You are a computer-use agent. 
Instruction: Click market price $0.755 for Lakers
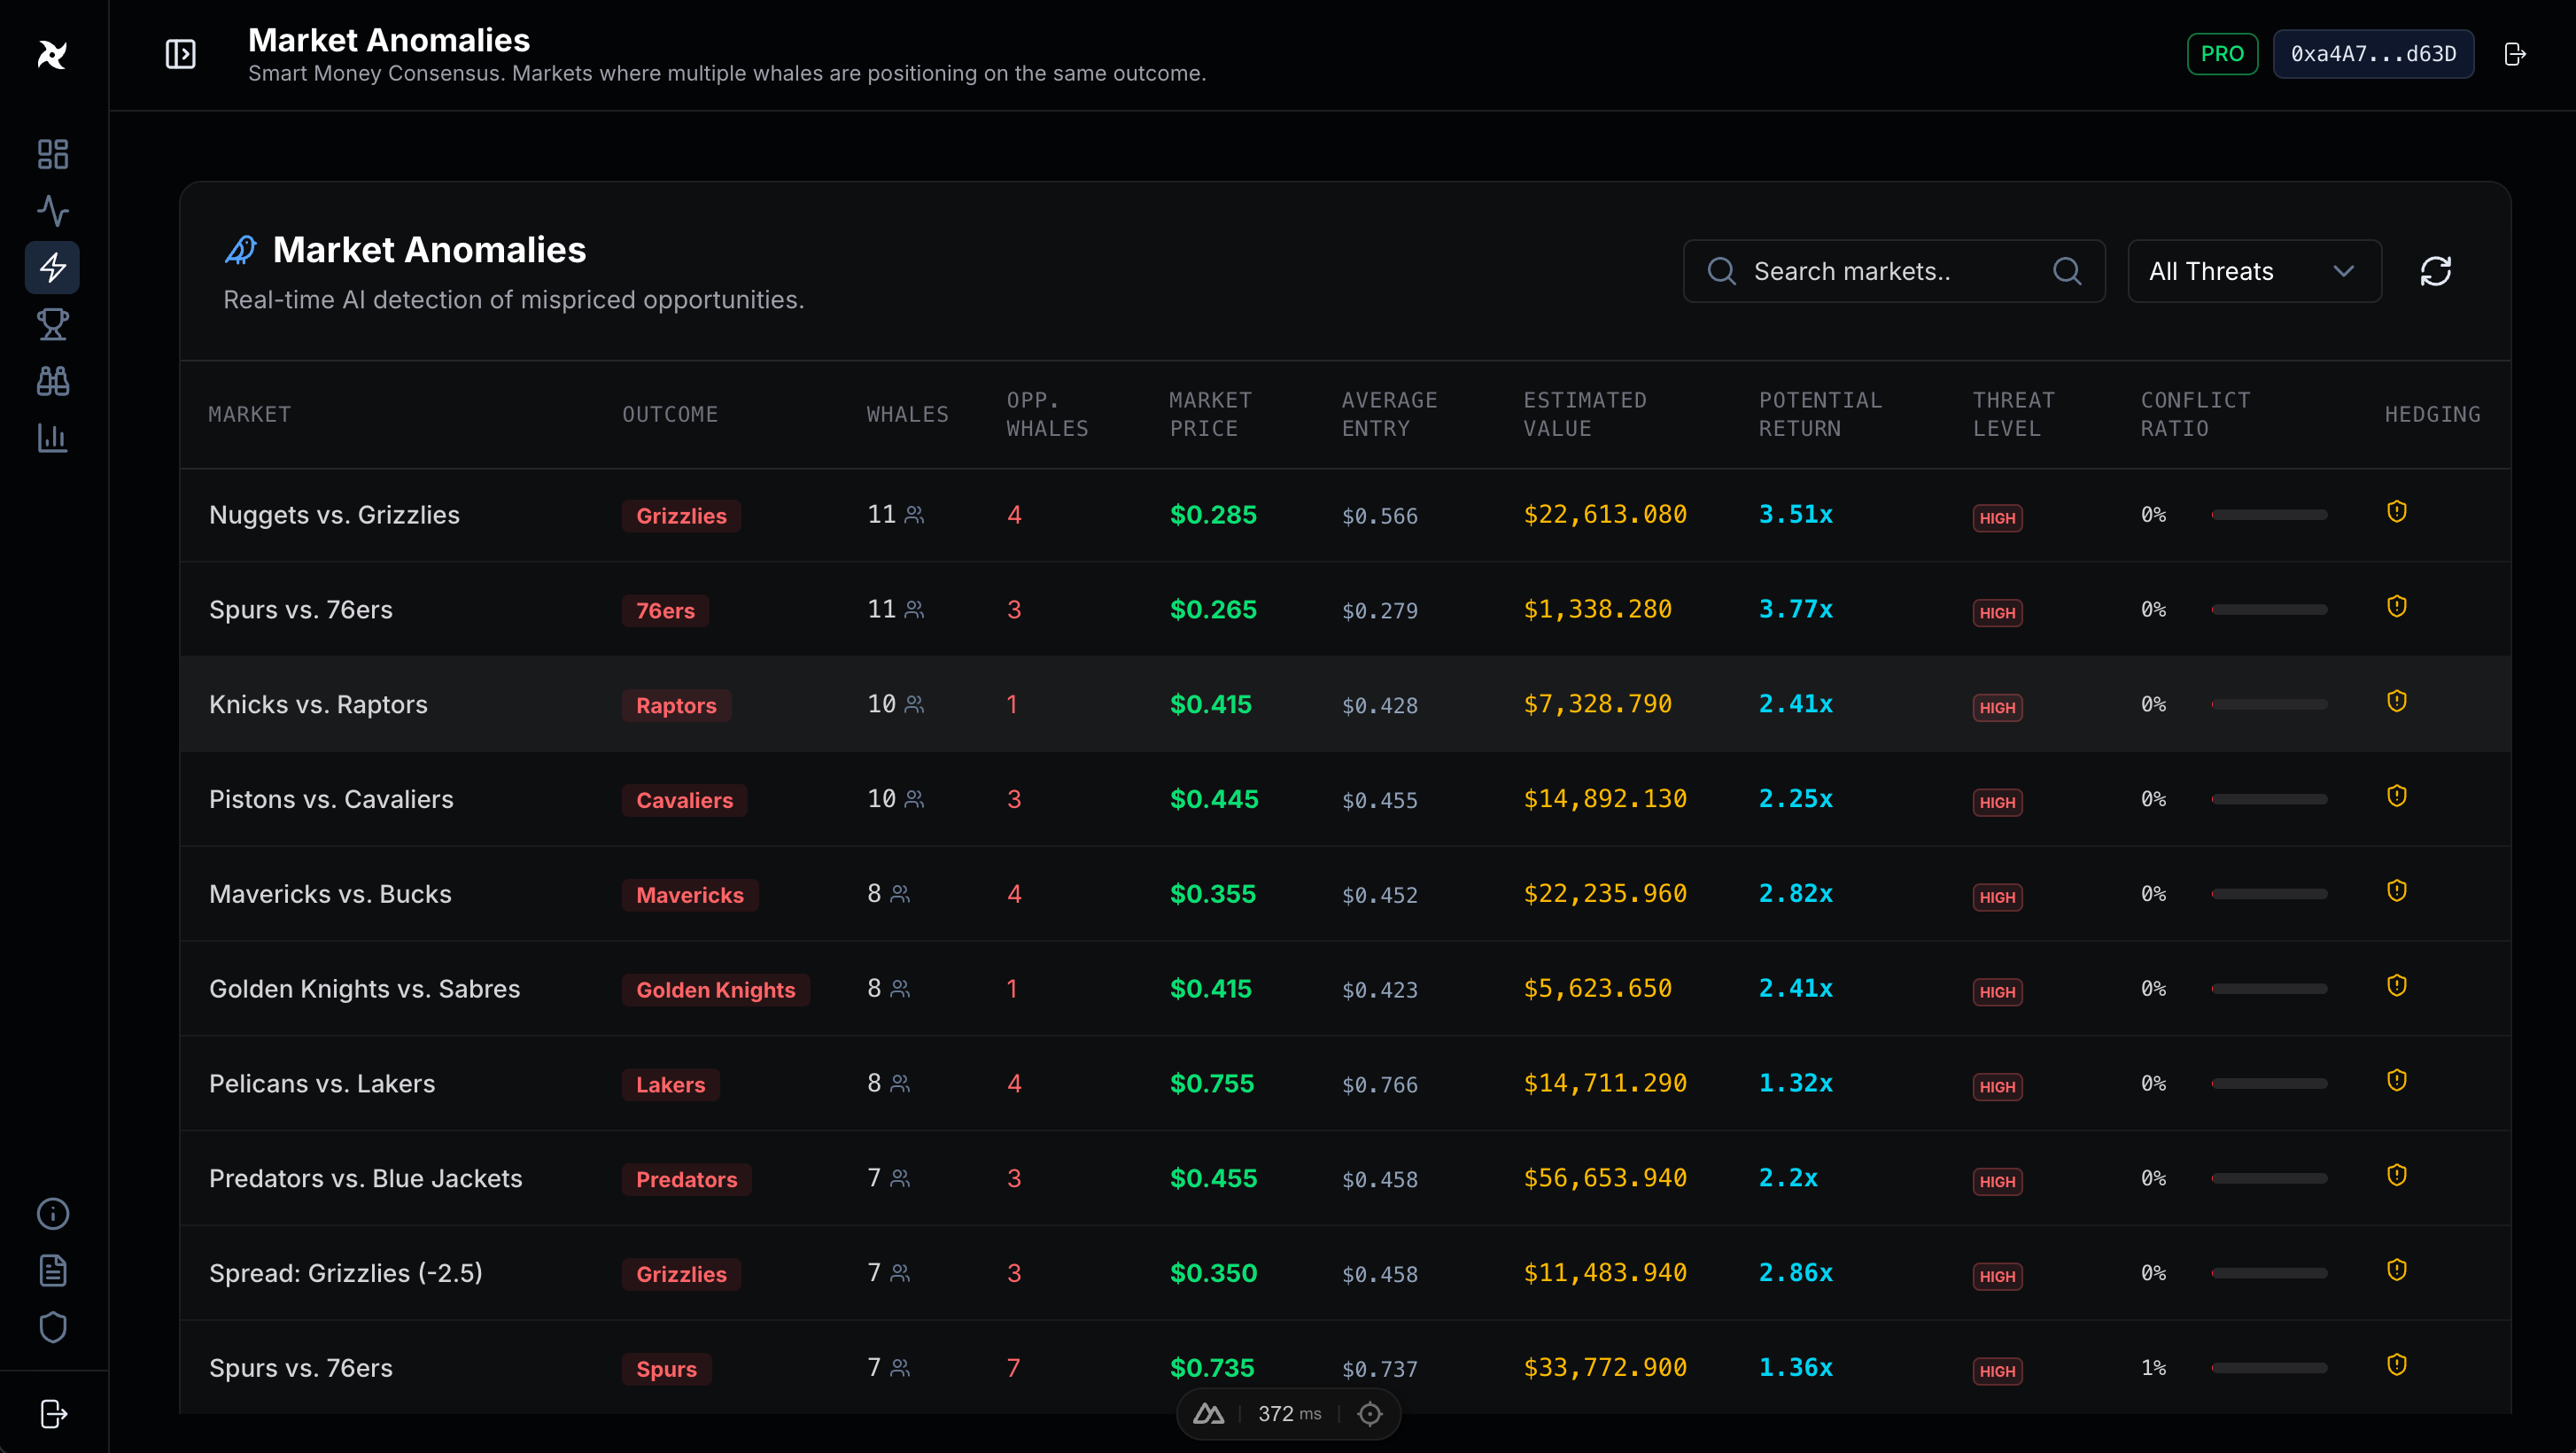(x=1211, y=1083)
